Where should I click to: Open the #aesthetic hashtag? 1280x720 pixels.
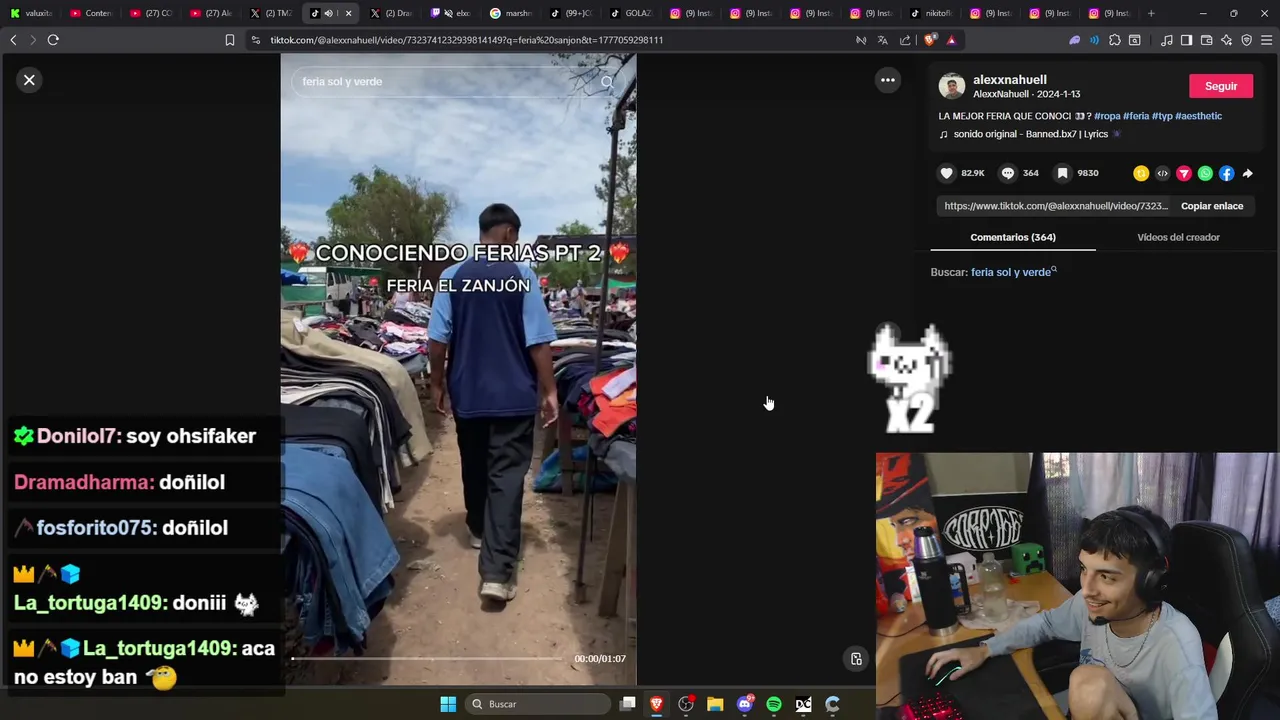1199,116
